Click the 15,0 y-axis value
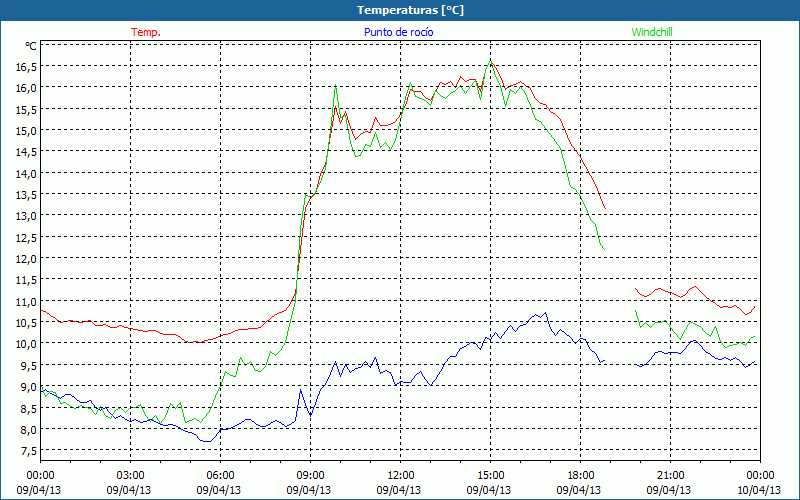The image size is (800, 500). [x=28, y=131]
